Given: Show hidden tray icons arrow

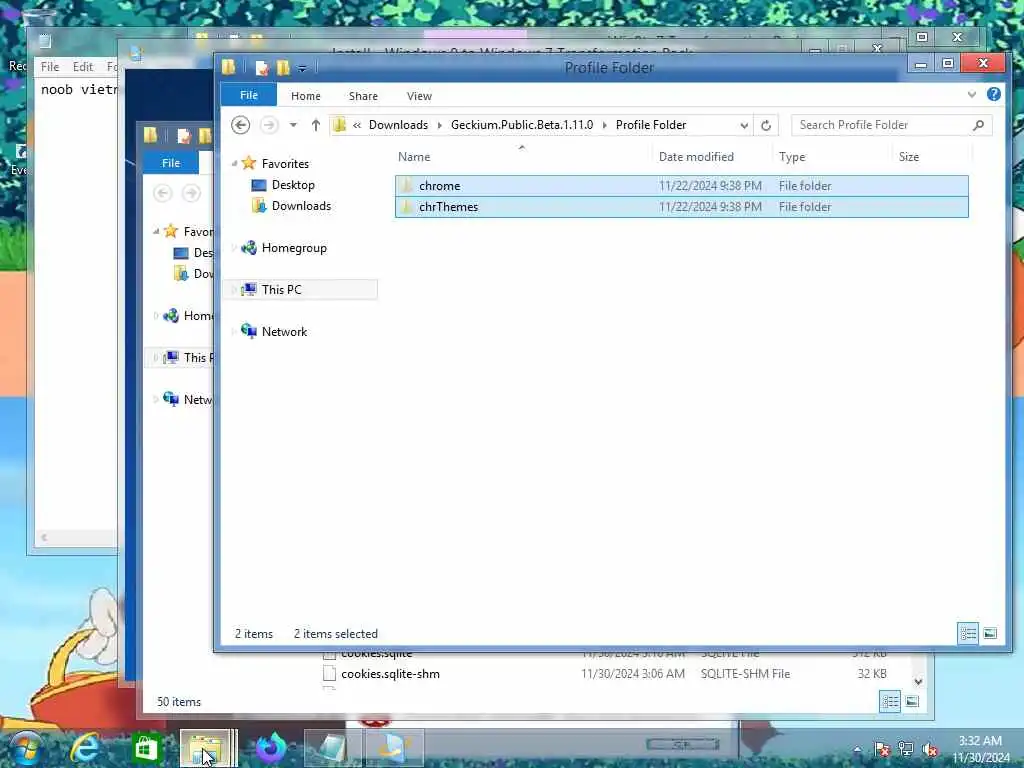Looking at the screenshot, I should [857, 749].
